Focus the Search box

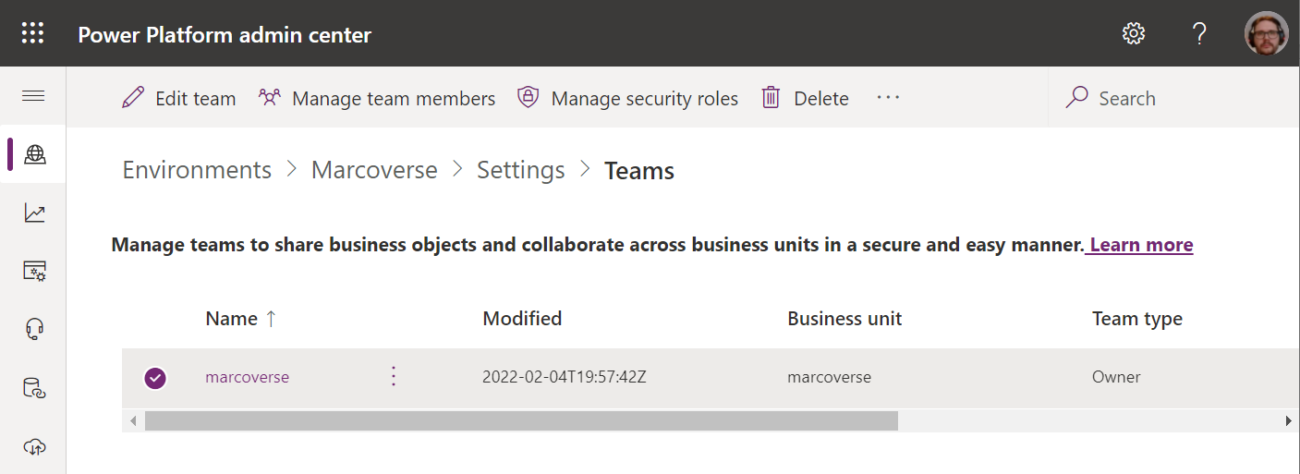pyautogui.click(x=1174, y=98)
